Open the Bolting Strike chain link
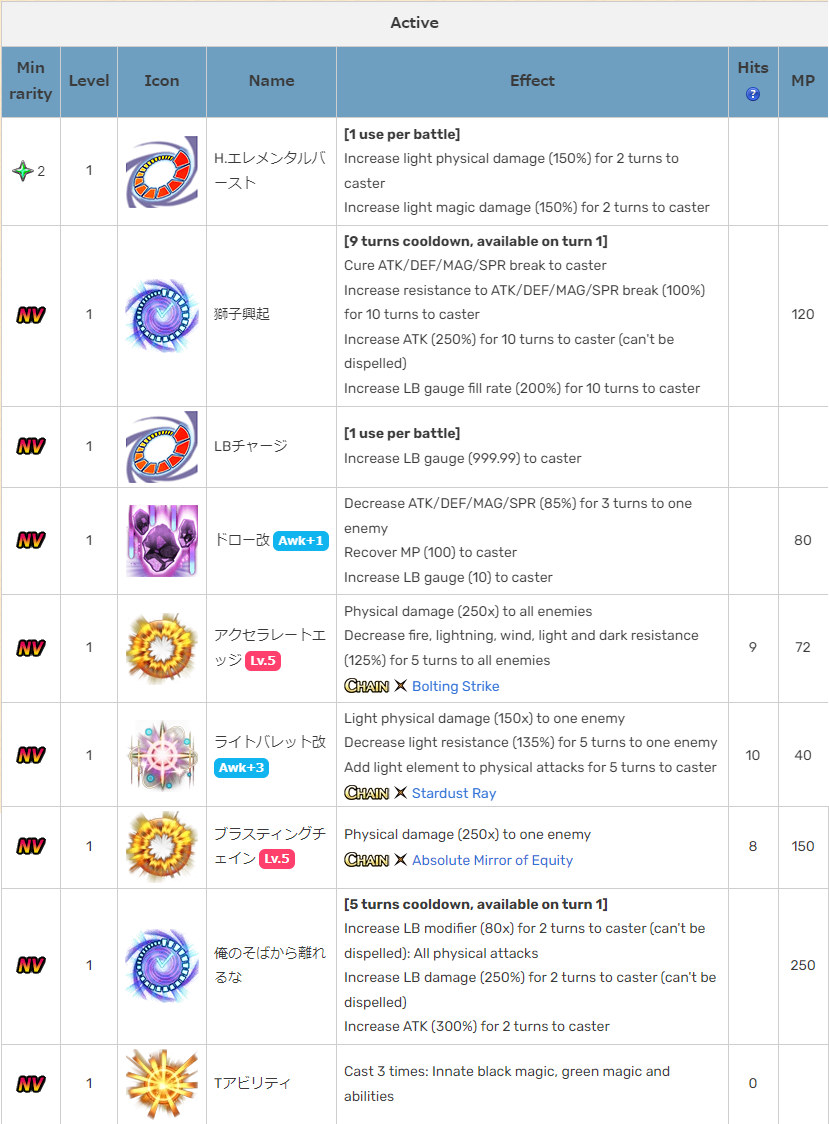The width and height of the screenshot is (829, 1124). (455, 686)
